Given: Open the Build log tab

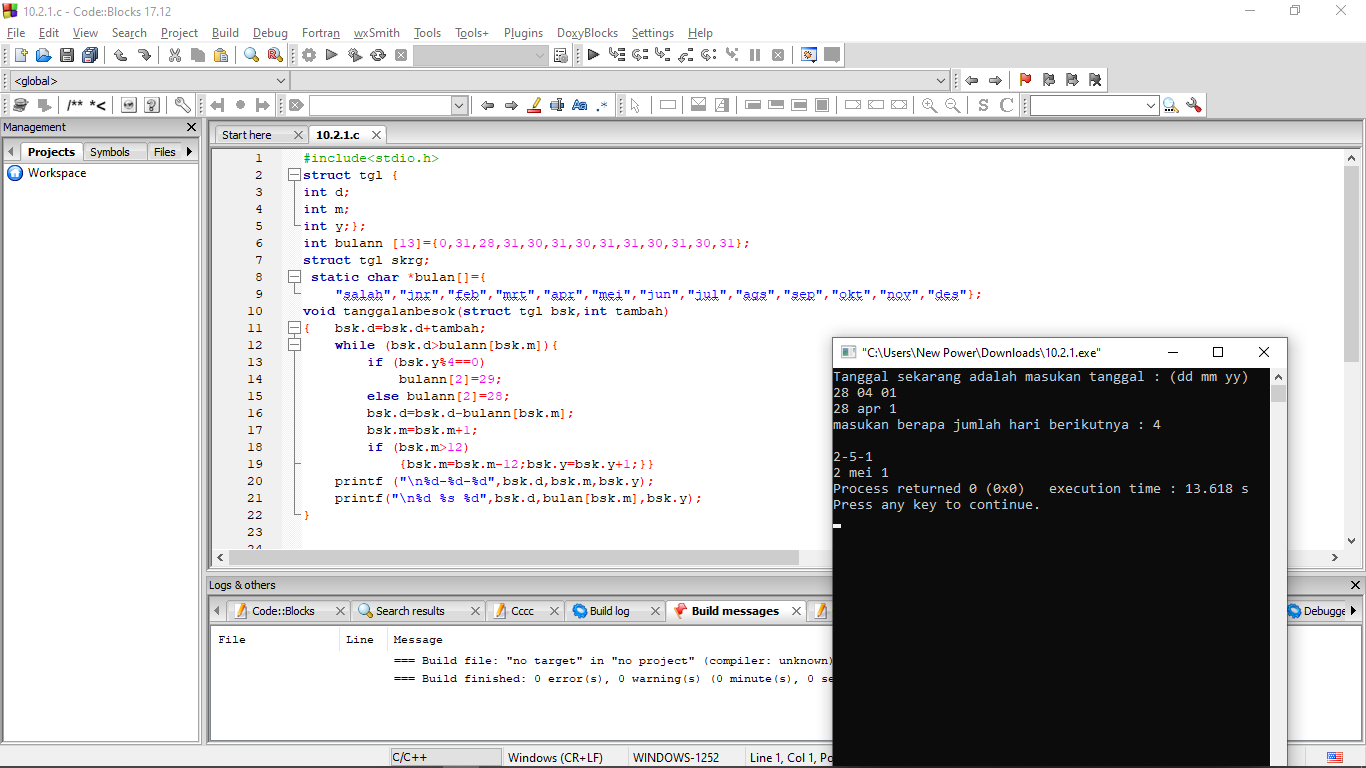Looking at the screenshot, I should (610, 611).
